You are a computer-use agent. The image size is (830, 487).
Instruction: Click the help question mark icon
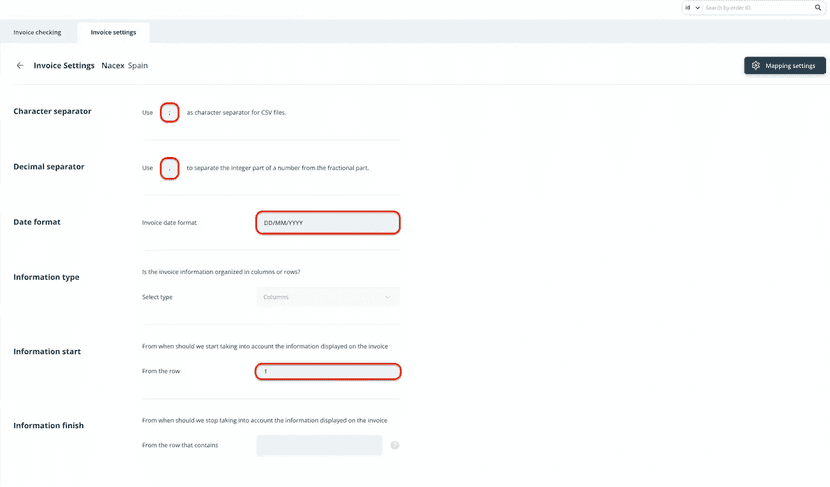395,445
